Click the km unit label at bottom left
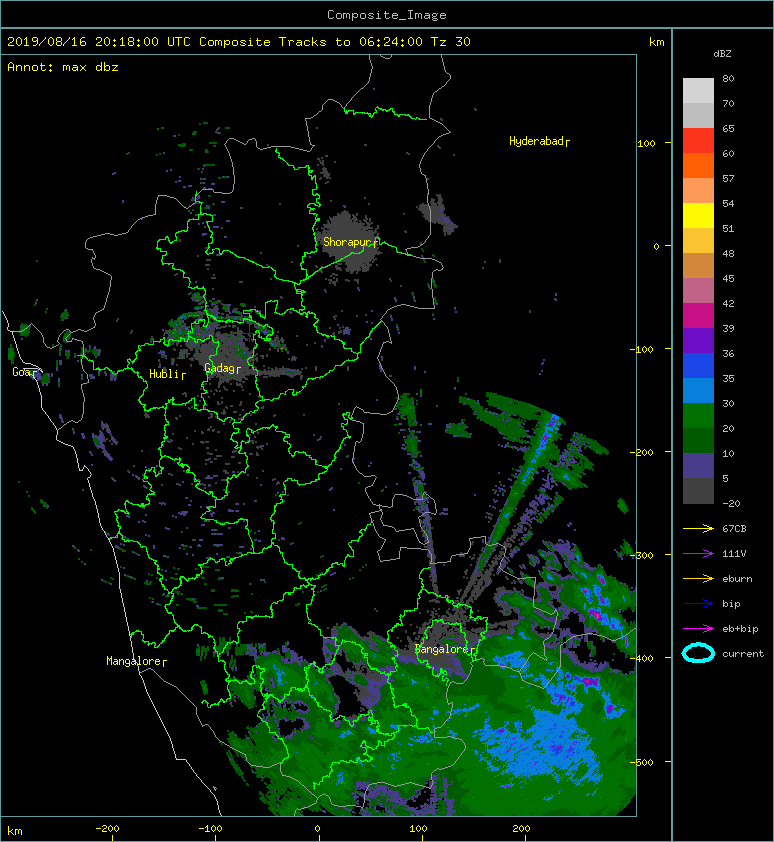774x842 pixels. (x=15, y=831)
